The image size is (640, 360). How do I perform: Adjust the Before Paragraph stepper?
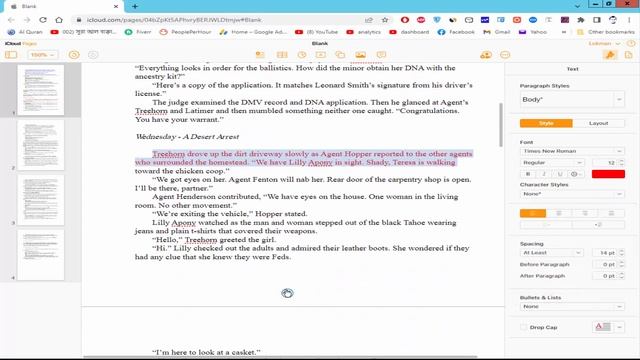(622, 264)
